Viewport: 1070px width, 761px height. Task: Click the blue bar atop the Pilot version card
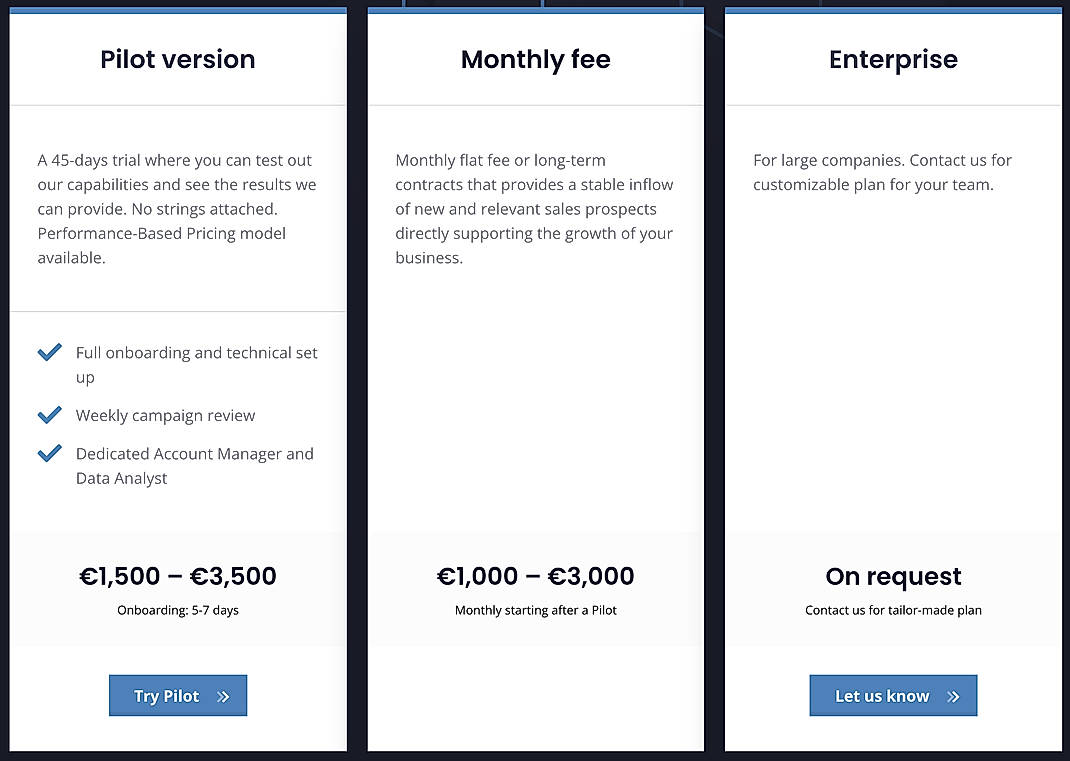tap(178, 9)
